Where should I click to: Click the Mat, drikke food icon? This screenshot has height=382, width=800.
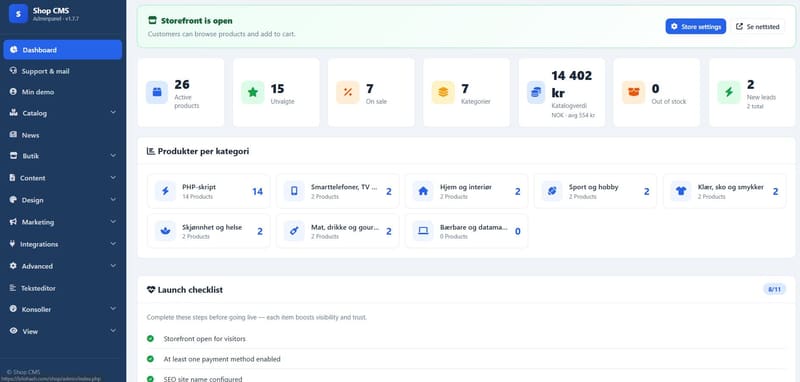[294, 231]
